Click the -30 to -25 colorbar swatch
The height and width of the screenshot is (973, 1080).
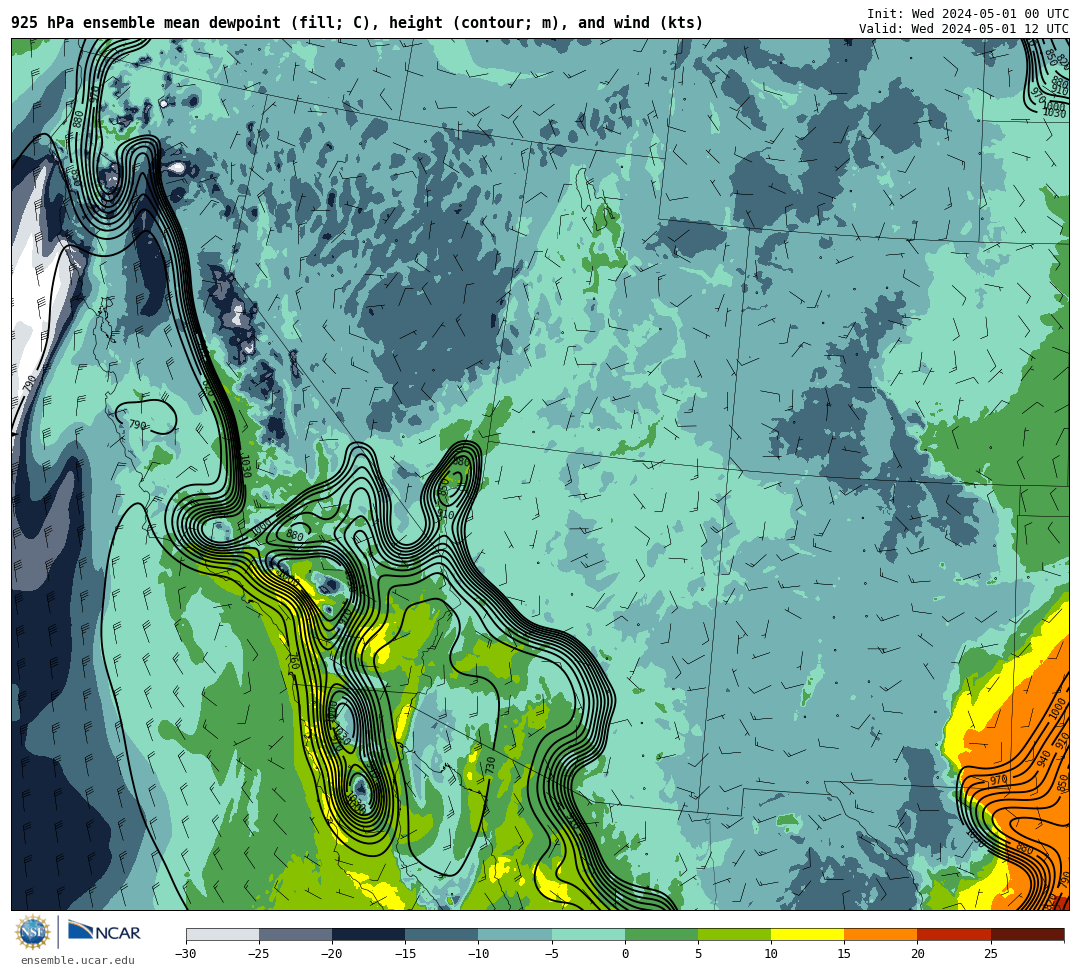(x=222, y=934)
